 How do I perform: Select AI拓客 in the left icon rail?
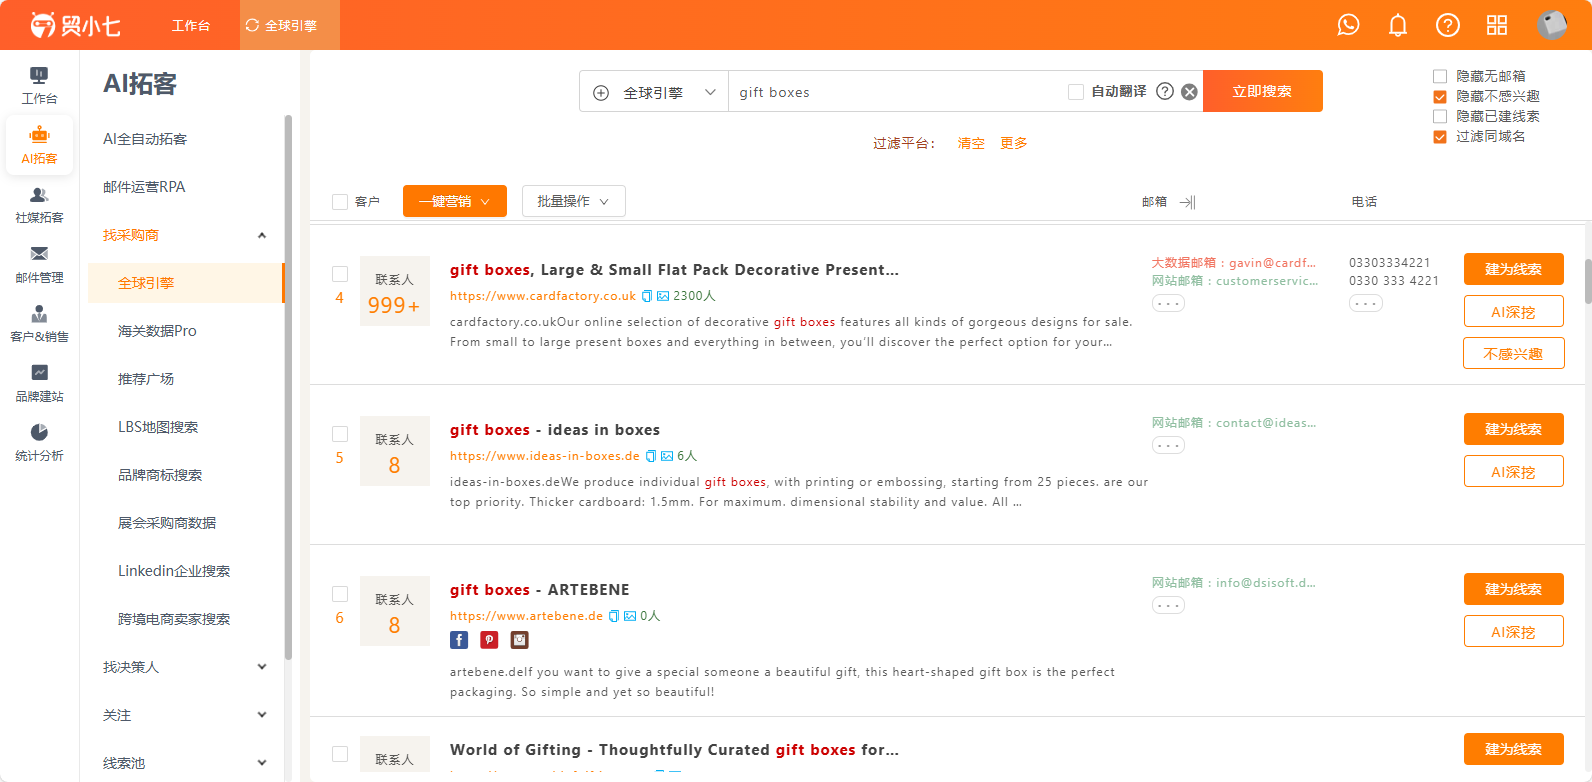click(x=39, y=146)
